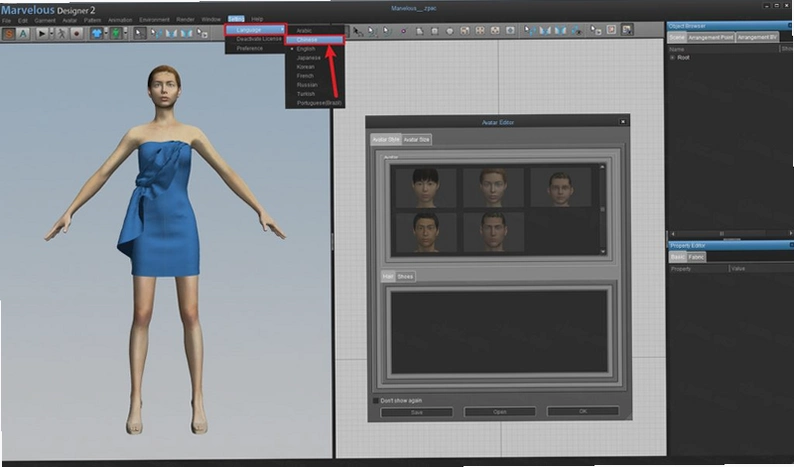Screen dimensions: 794x467
Task: Expand the Root node in Object Browser
Action: (x=672, y=58)
